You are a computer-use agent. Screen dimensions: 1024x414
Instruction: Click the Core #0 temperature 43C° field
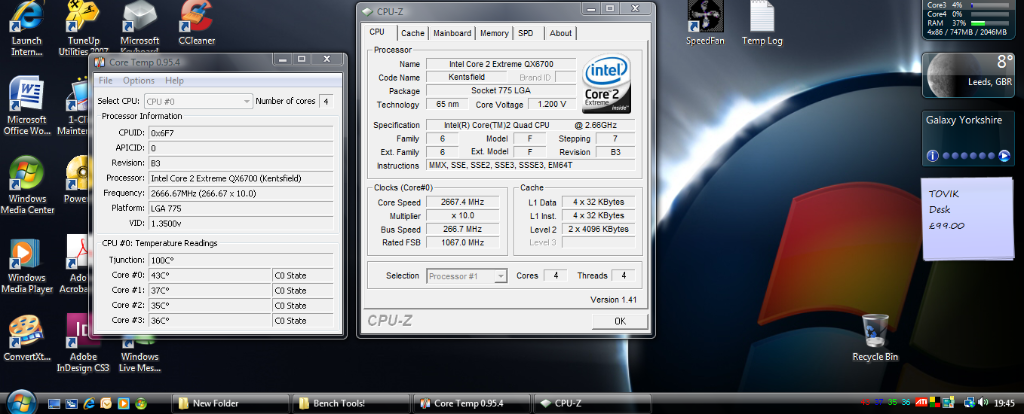pos(210,276)
